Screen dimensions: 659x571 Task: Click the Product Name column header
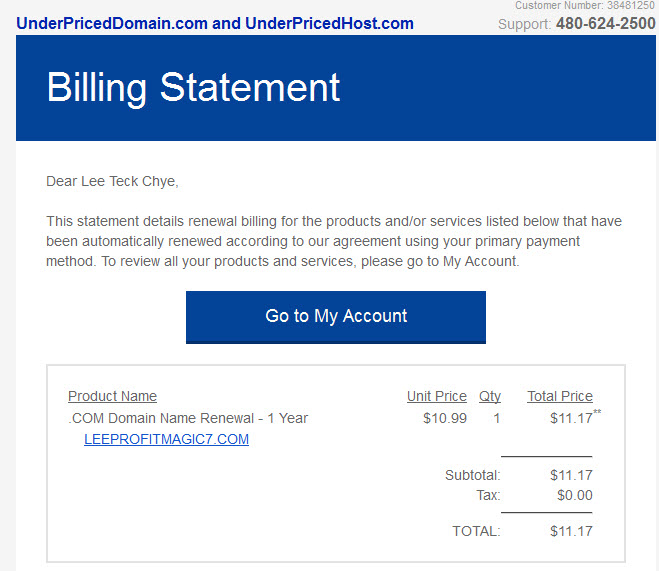point(112,396)
